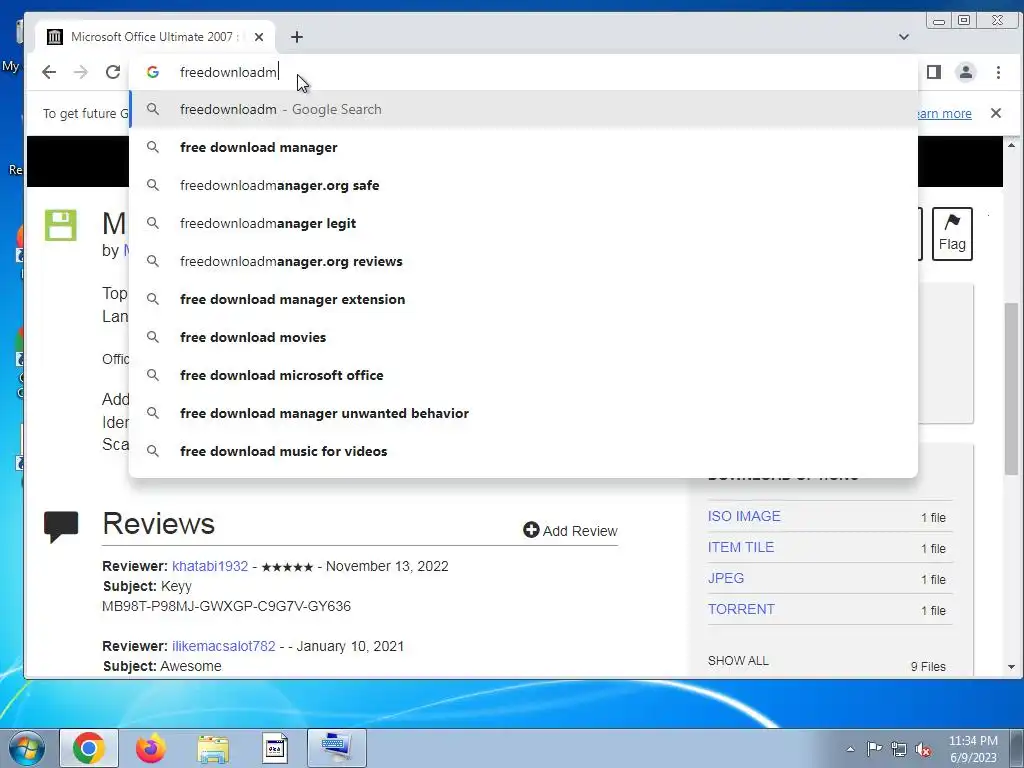The image size is (1024, 768).
Task: Click the browser forward arrow
Action: point(81,72)
